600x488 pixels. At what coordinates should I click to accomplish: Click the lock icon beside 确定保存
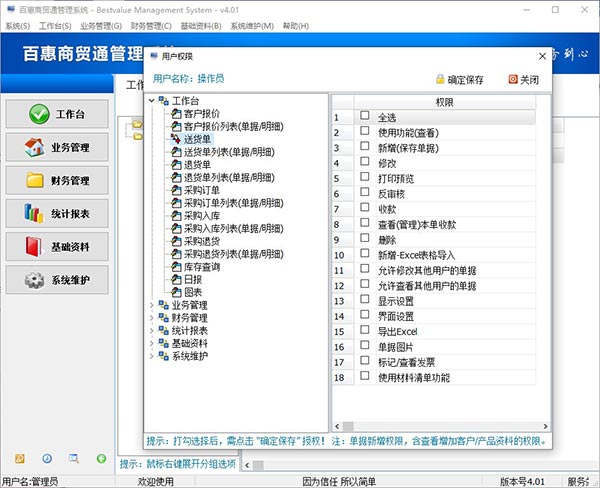[440, 79]
